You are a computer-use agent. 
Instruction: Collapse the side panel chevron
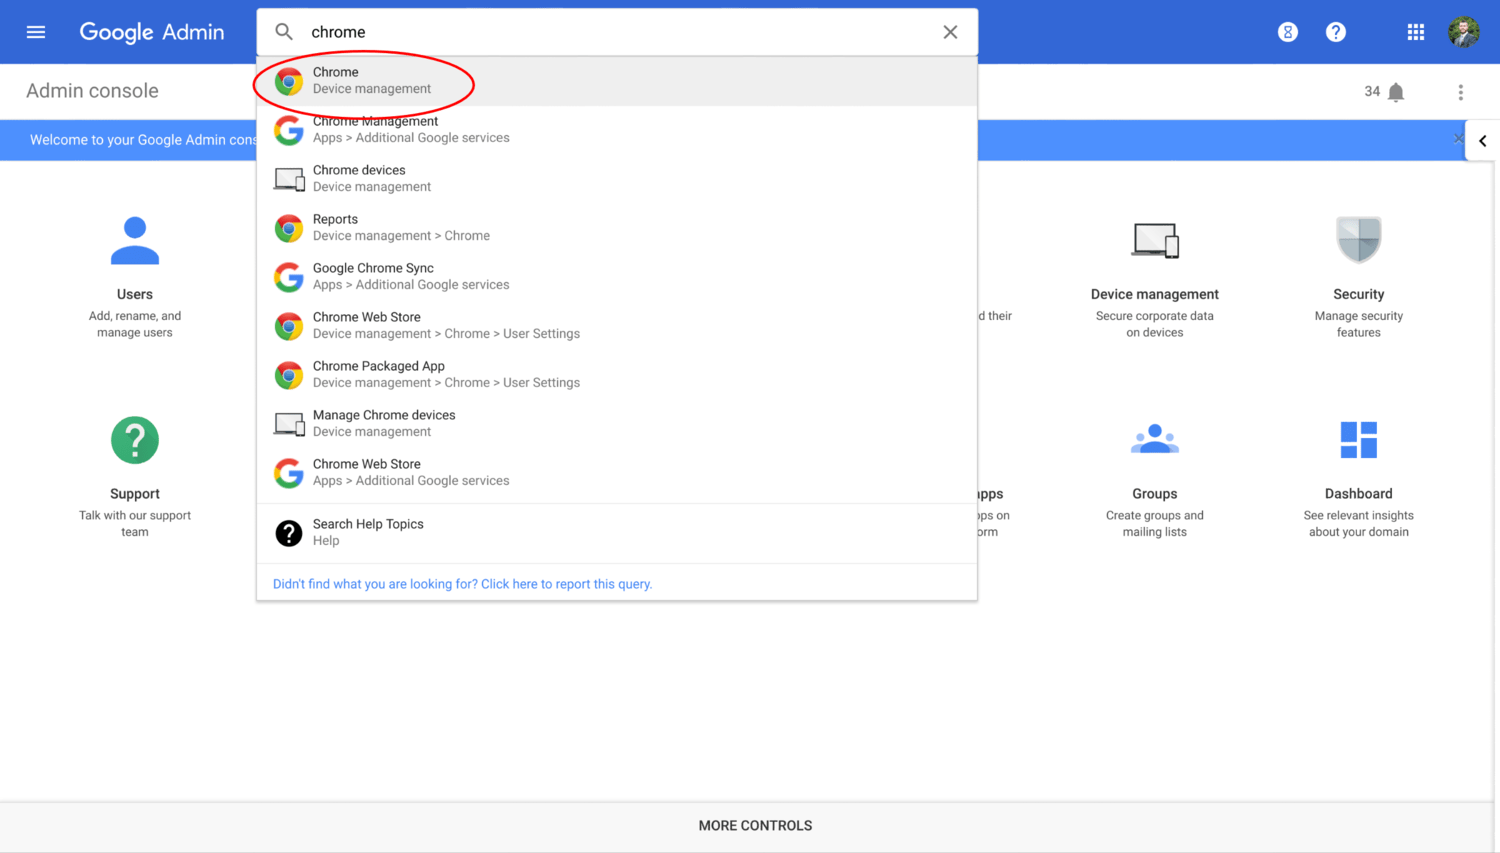click(x=1483, y=141)
